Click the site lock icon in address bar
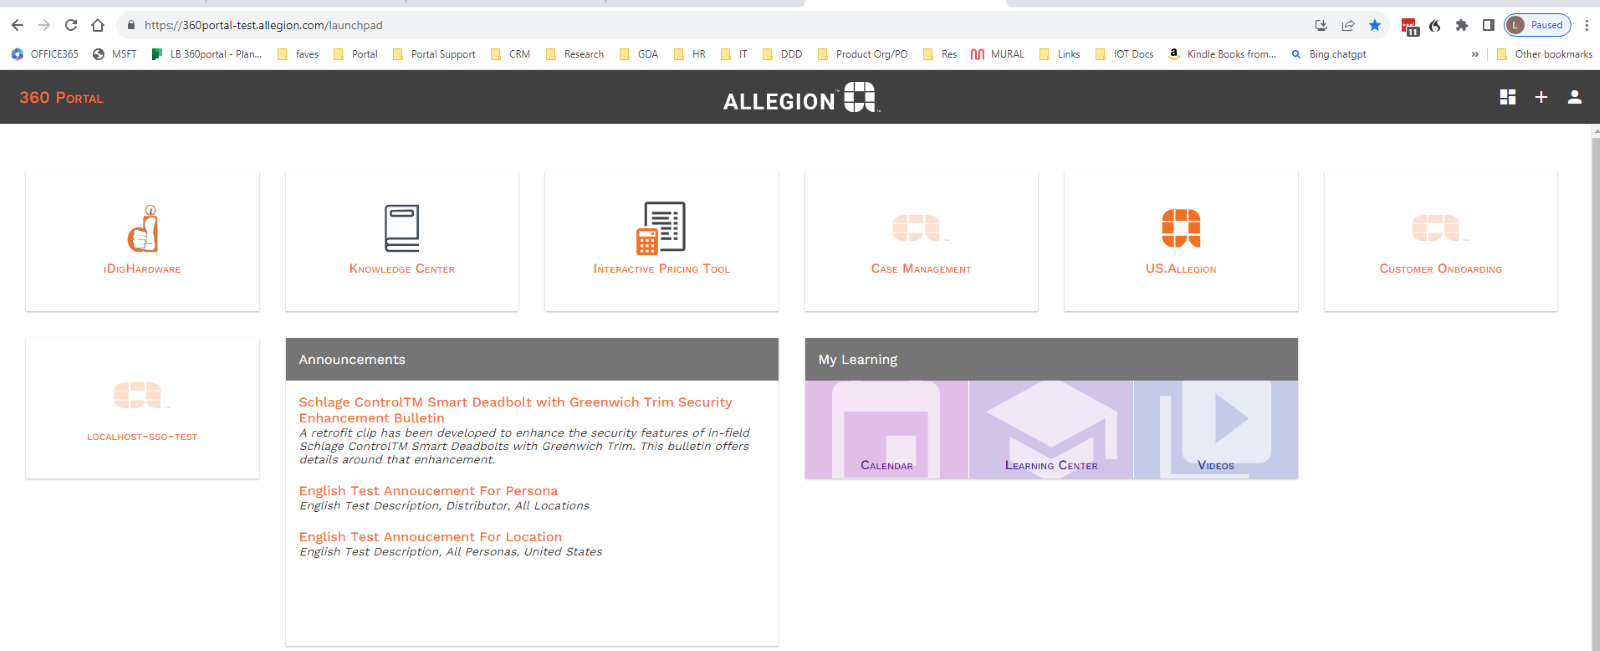This screenshot has height=651, width=1600. coord(131,25)
